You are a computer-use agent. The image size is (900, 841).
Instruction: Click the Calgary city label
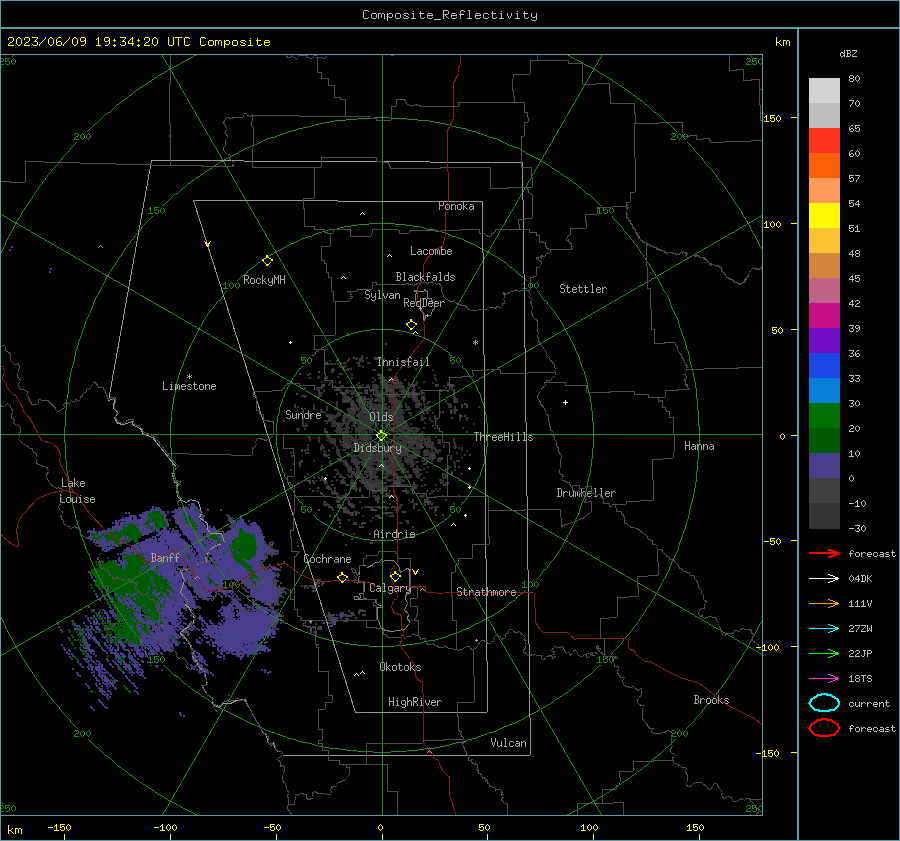coord(390,588)
